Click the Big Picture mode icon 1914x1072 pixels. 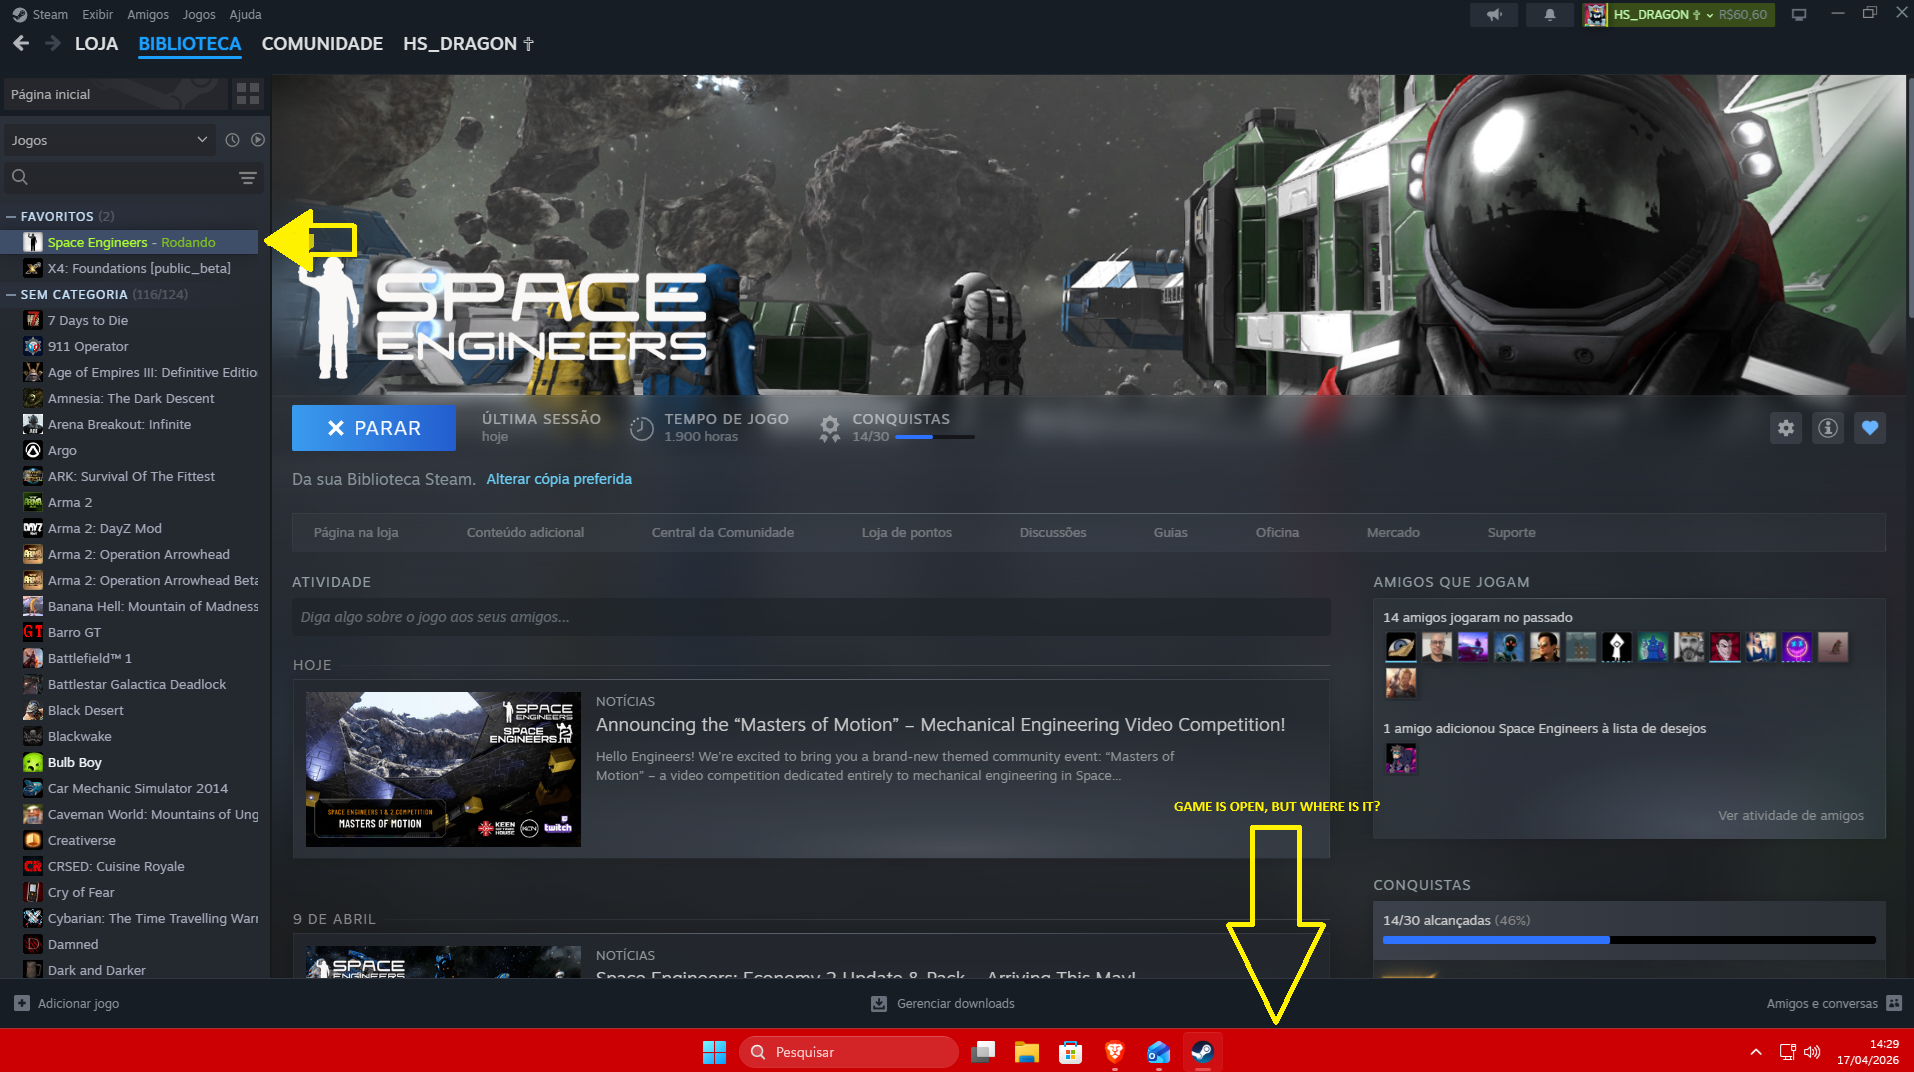coord(1798,15)
